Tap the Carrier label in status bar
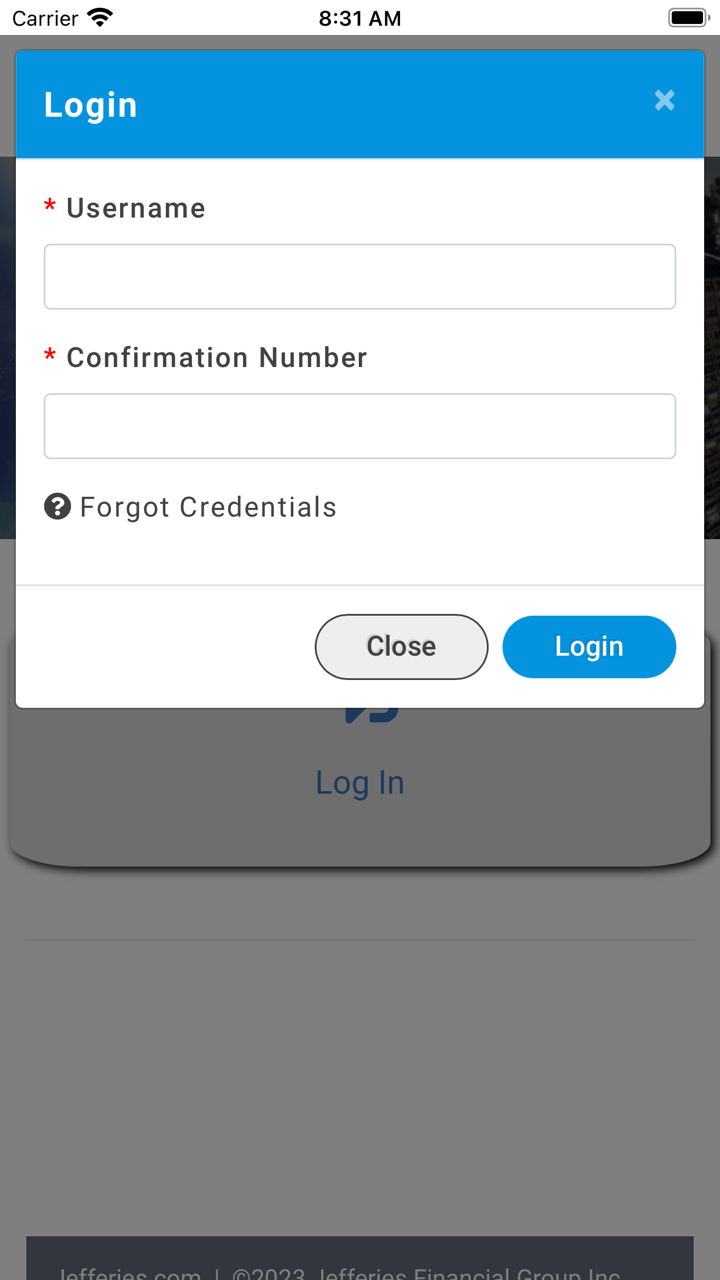Viewport: 720px width, 1280px height. point(45,18)
